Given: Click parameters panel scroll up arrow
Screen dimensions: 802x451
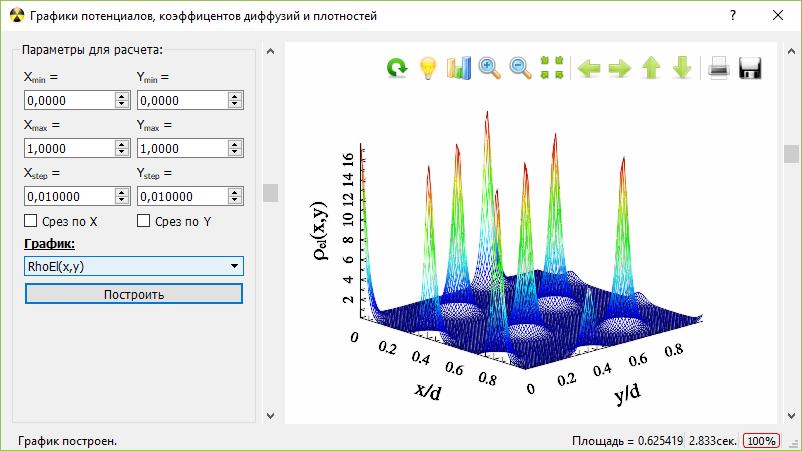Looking at the screenshot, I should pyautogui.click(x=271, y=51).
